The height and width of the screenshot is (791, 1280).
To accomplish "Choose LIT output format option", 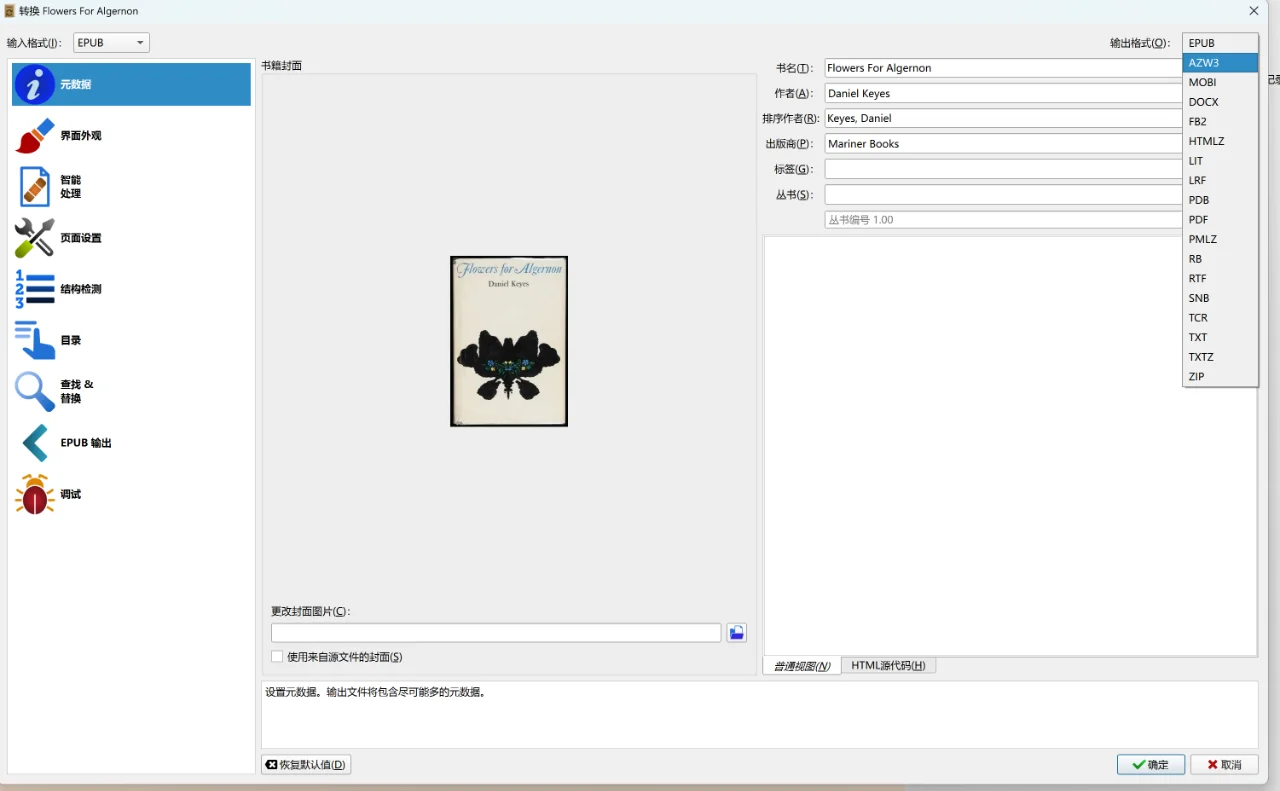I will [x=1220, y=161].
